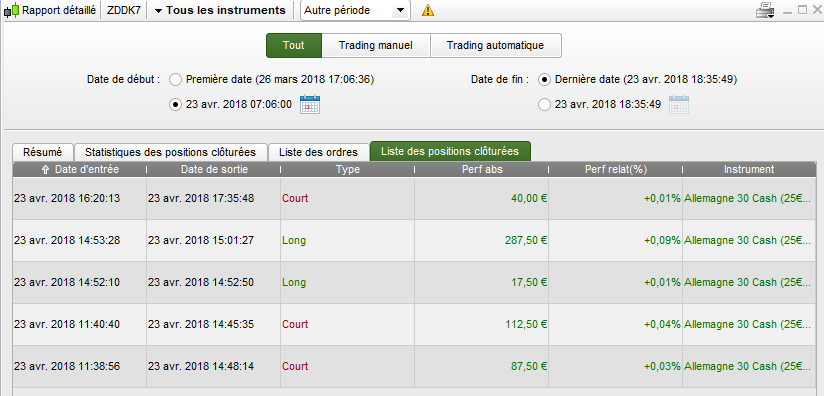Click entry date 23 avr. 2018 14:53:28
Viewport: 824px width, 396px height.
[67, 240]
